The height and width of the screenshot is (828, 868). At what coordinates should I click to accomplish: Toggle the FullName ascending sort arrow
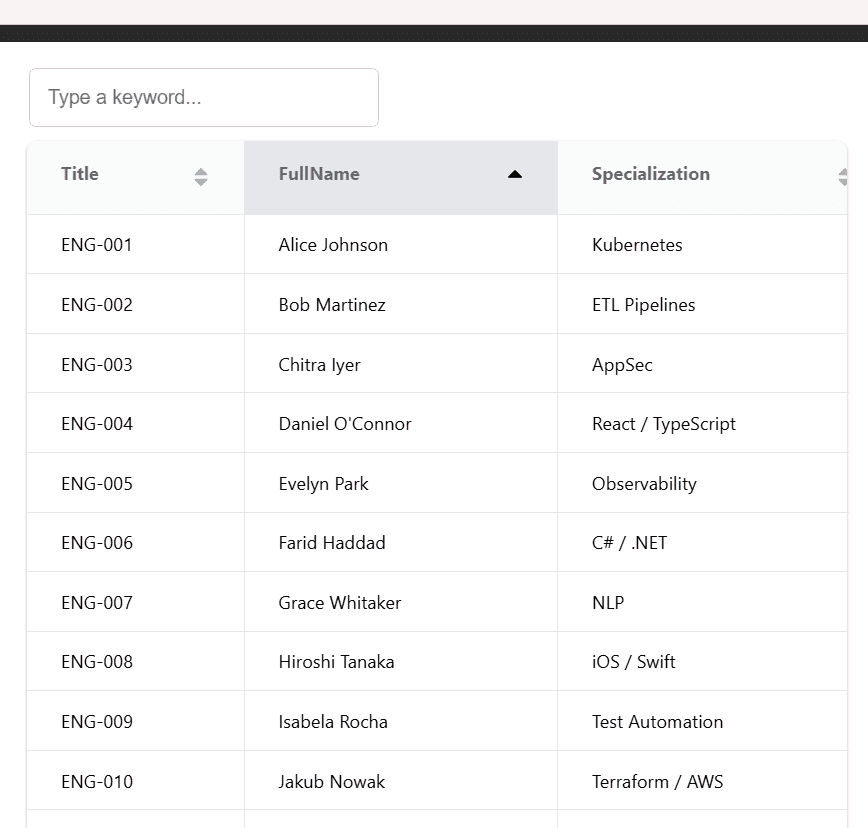coord(515,174)
